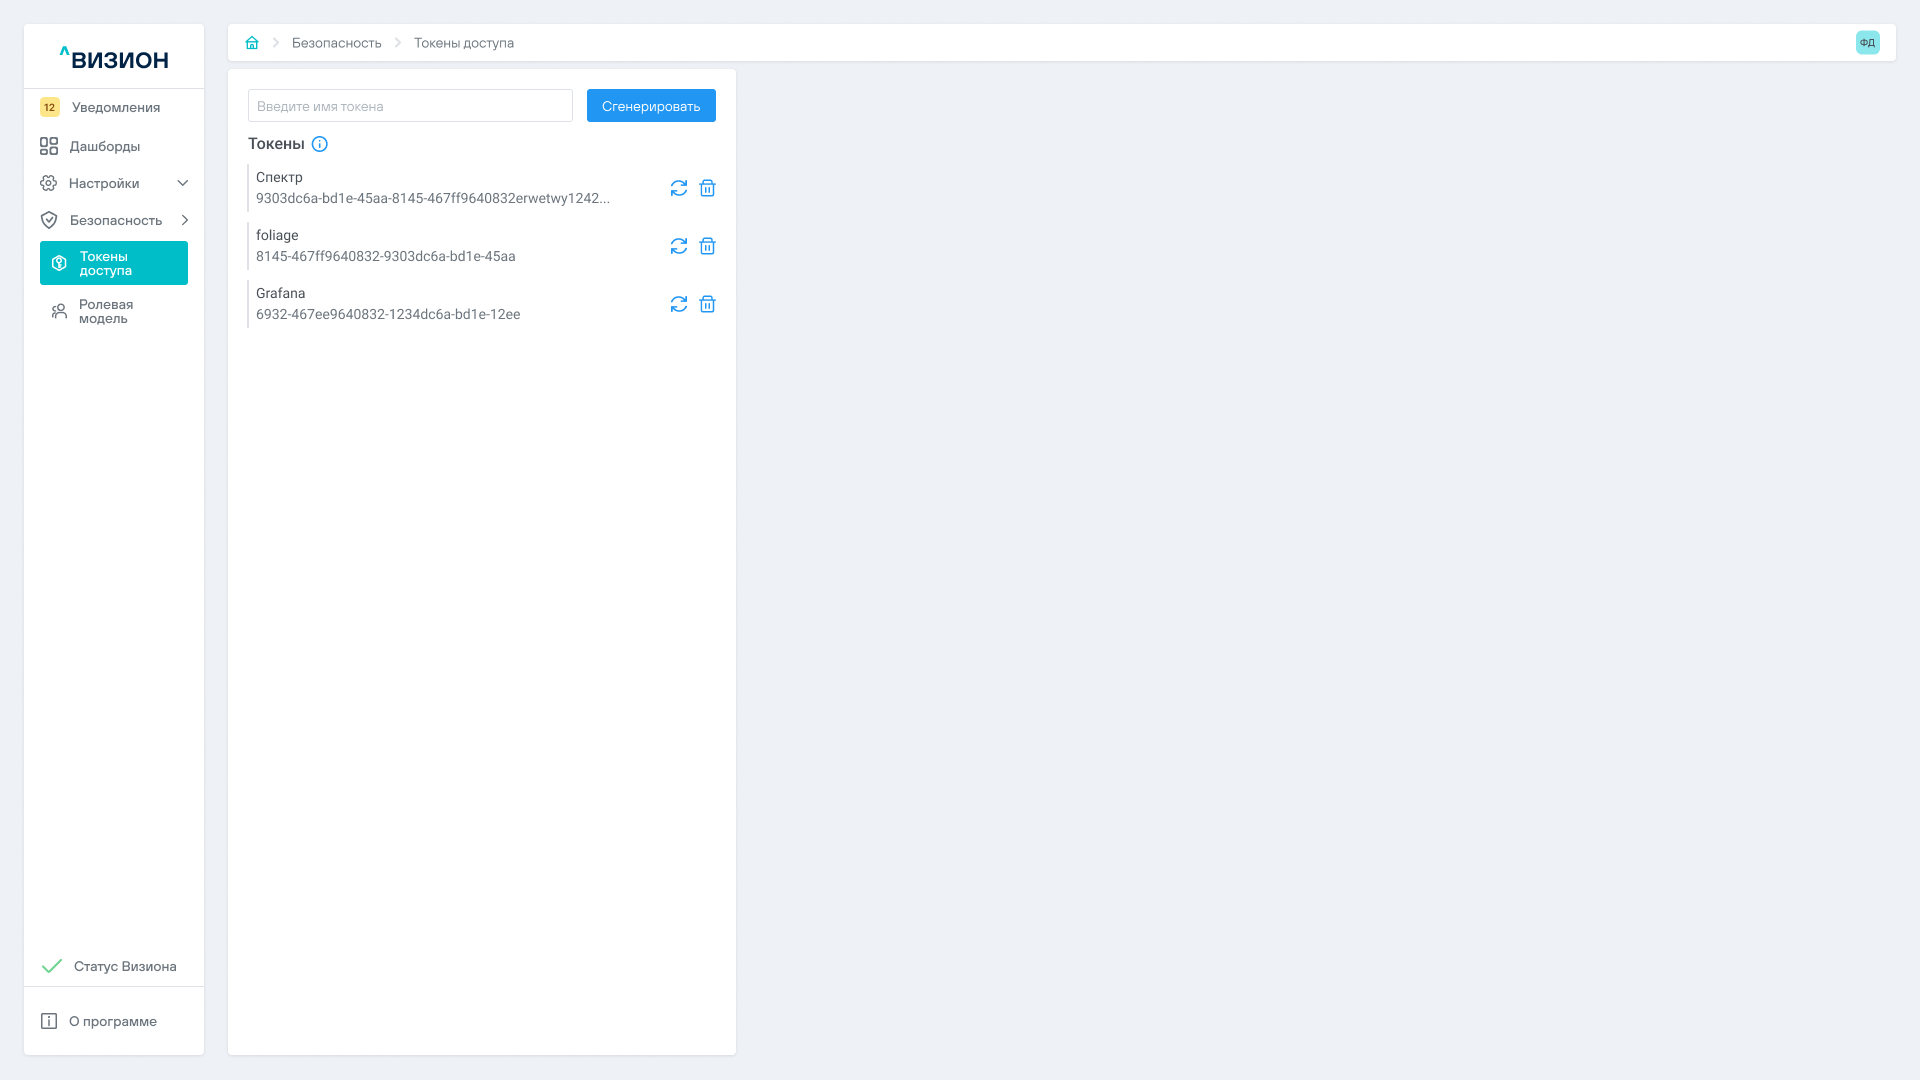Viewport: 1920px width, 1080px height.
Task: Open Статус Визиона page
Action: pyautogui.click(x=124, y=966)
